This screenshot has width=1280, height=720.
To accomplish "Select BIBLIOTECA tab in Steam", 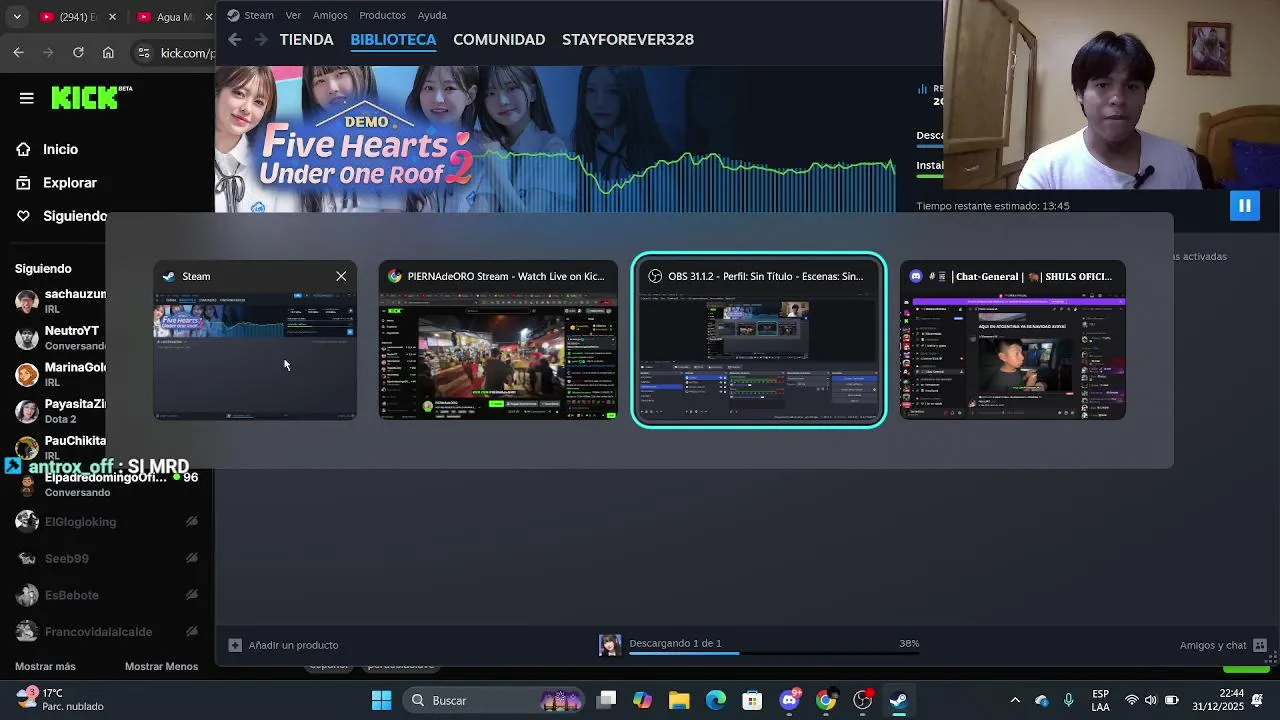I will [393, 40].
